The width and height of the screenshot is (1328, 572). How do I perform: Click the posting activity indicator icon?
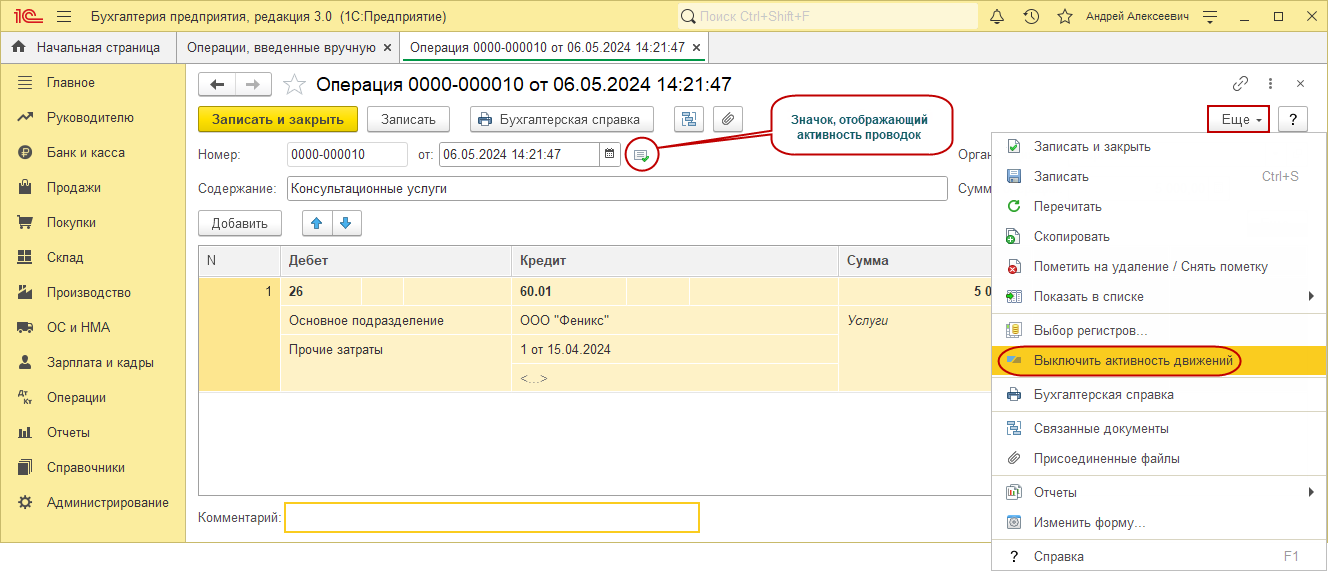click(x=642, y=155)
